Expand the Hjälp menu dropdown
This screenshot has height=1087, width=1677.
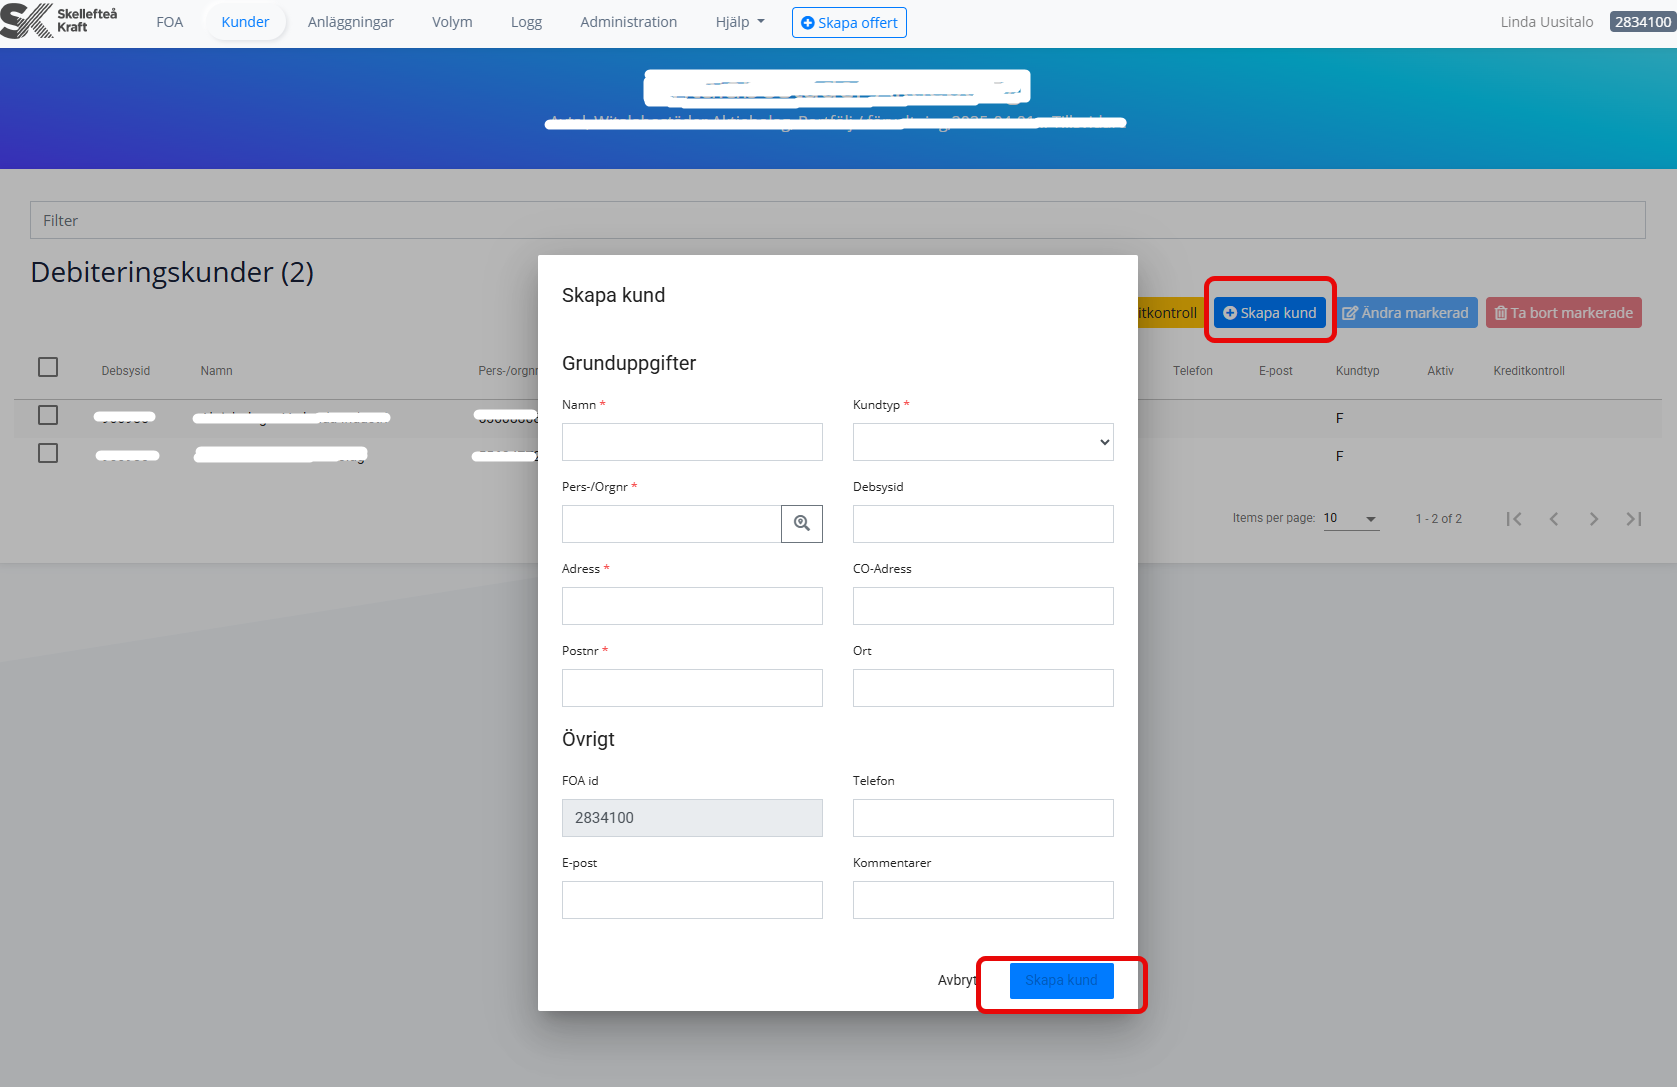tap(739, 22)
